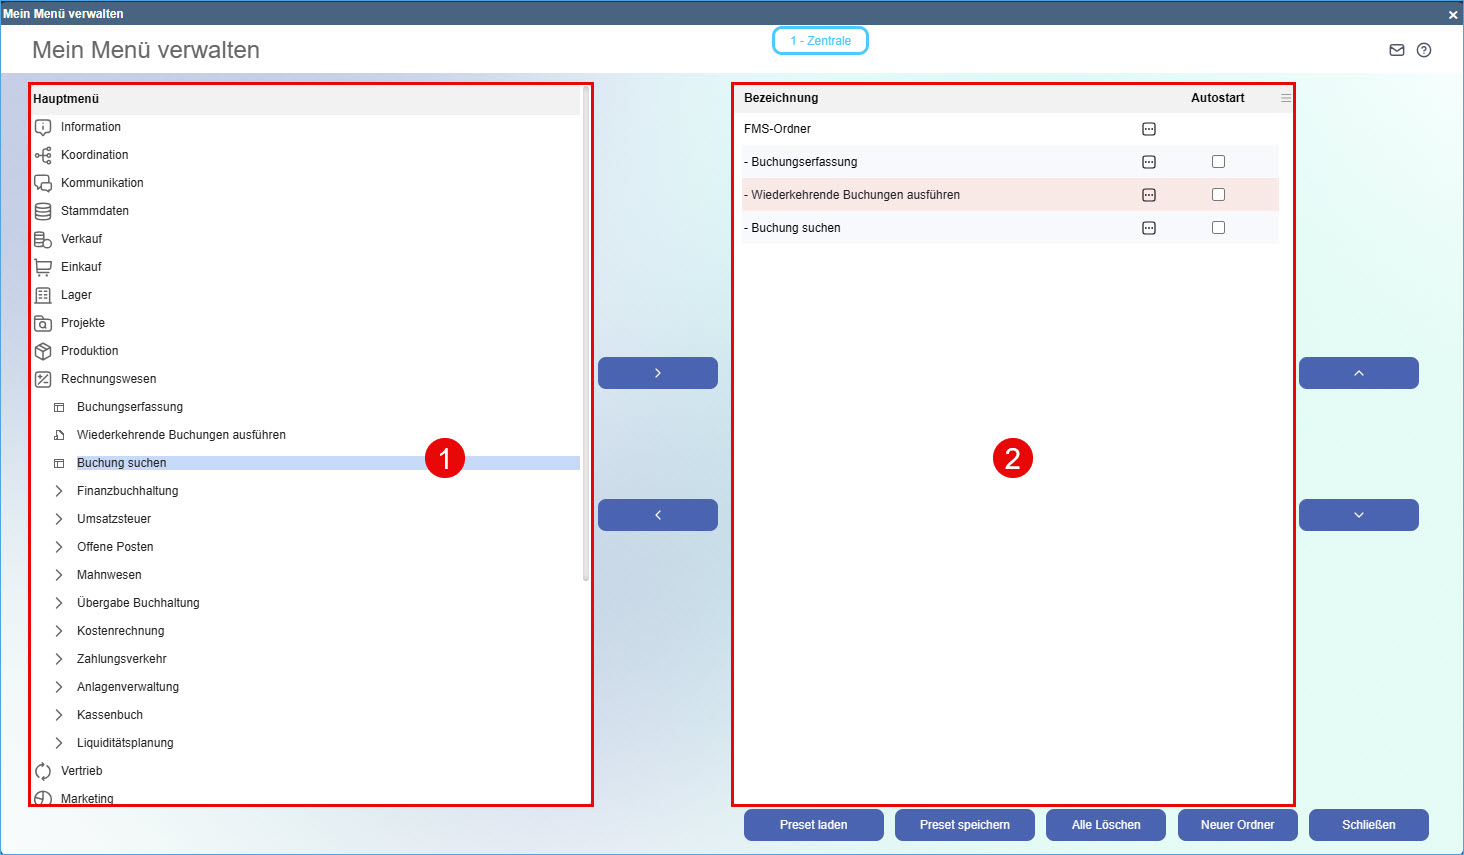
Task: Select Stammdaten in the Hauptmenü
Action: pos(95,211)
